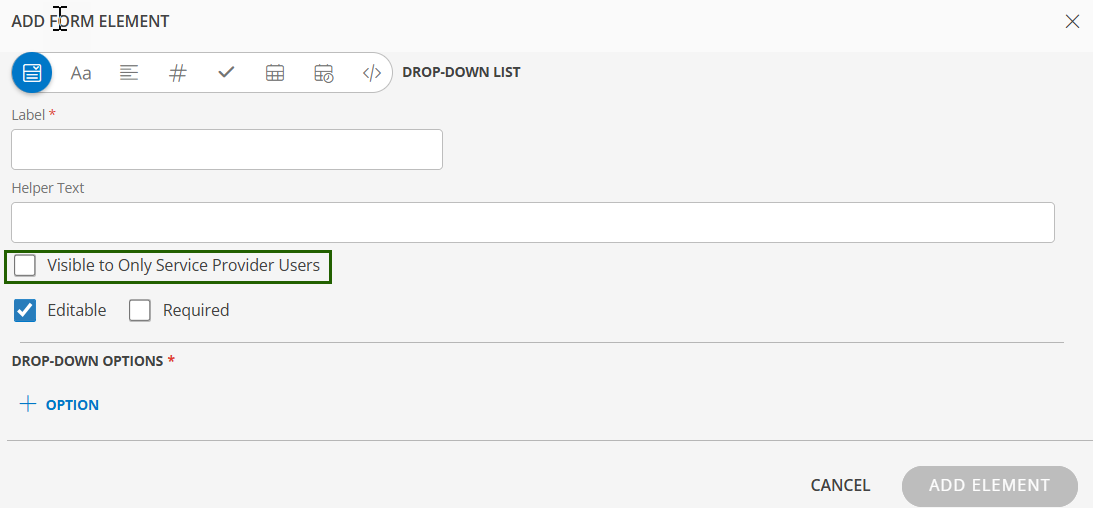The image size is (1093, 508).
Task: Tick the Required checkbox
Action: tap(140, 311)
